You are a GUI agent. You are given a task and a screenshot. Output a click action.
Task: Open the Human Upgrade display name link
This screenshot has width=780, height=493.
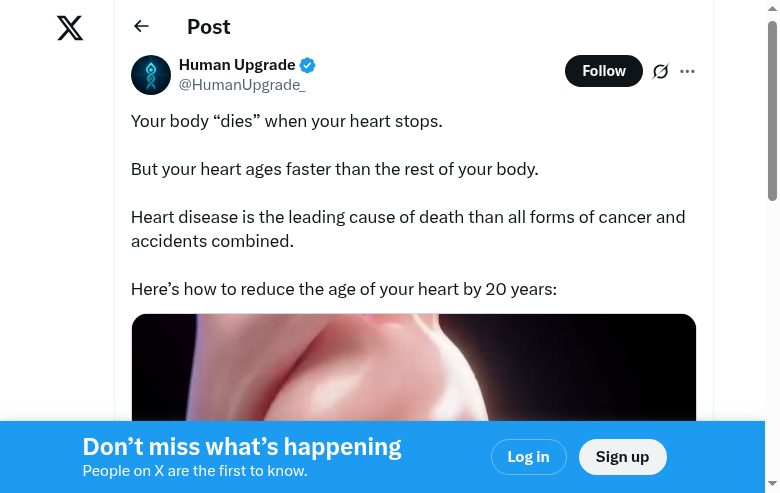point(237,65)
